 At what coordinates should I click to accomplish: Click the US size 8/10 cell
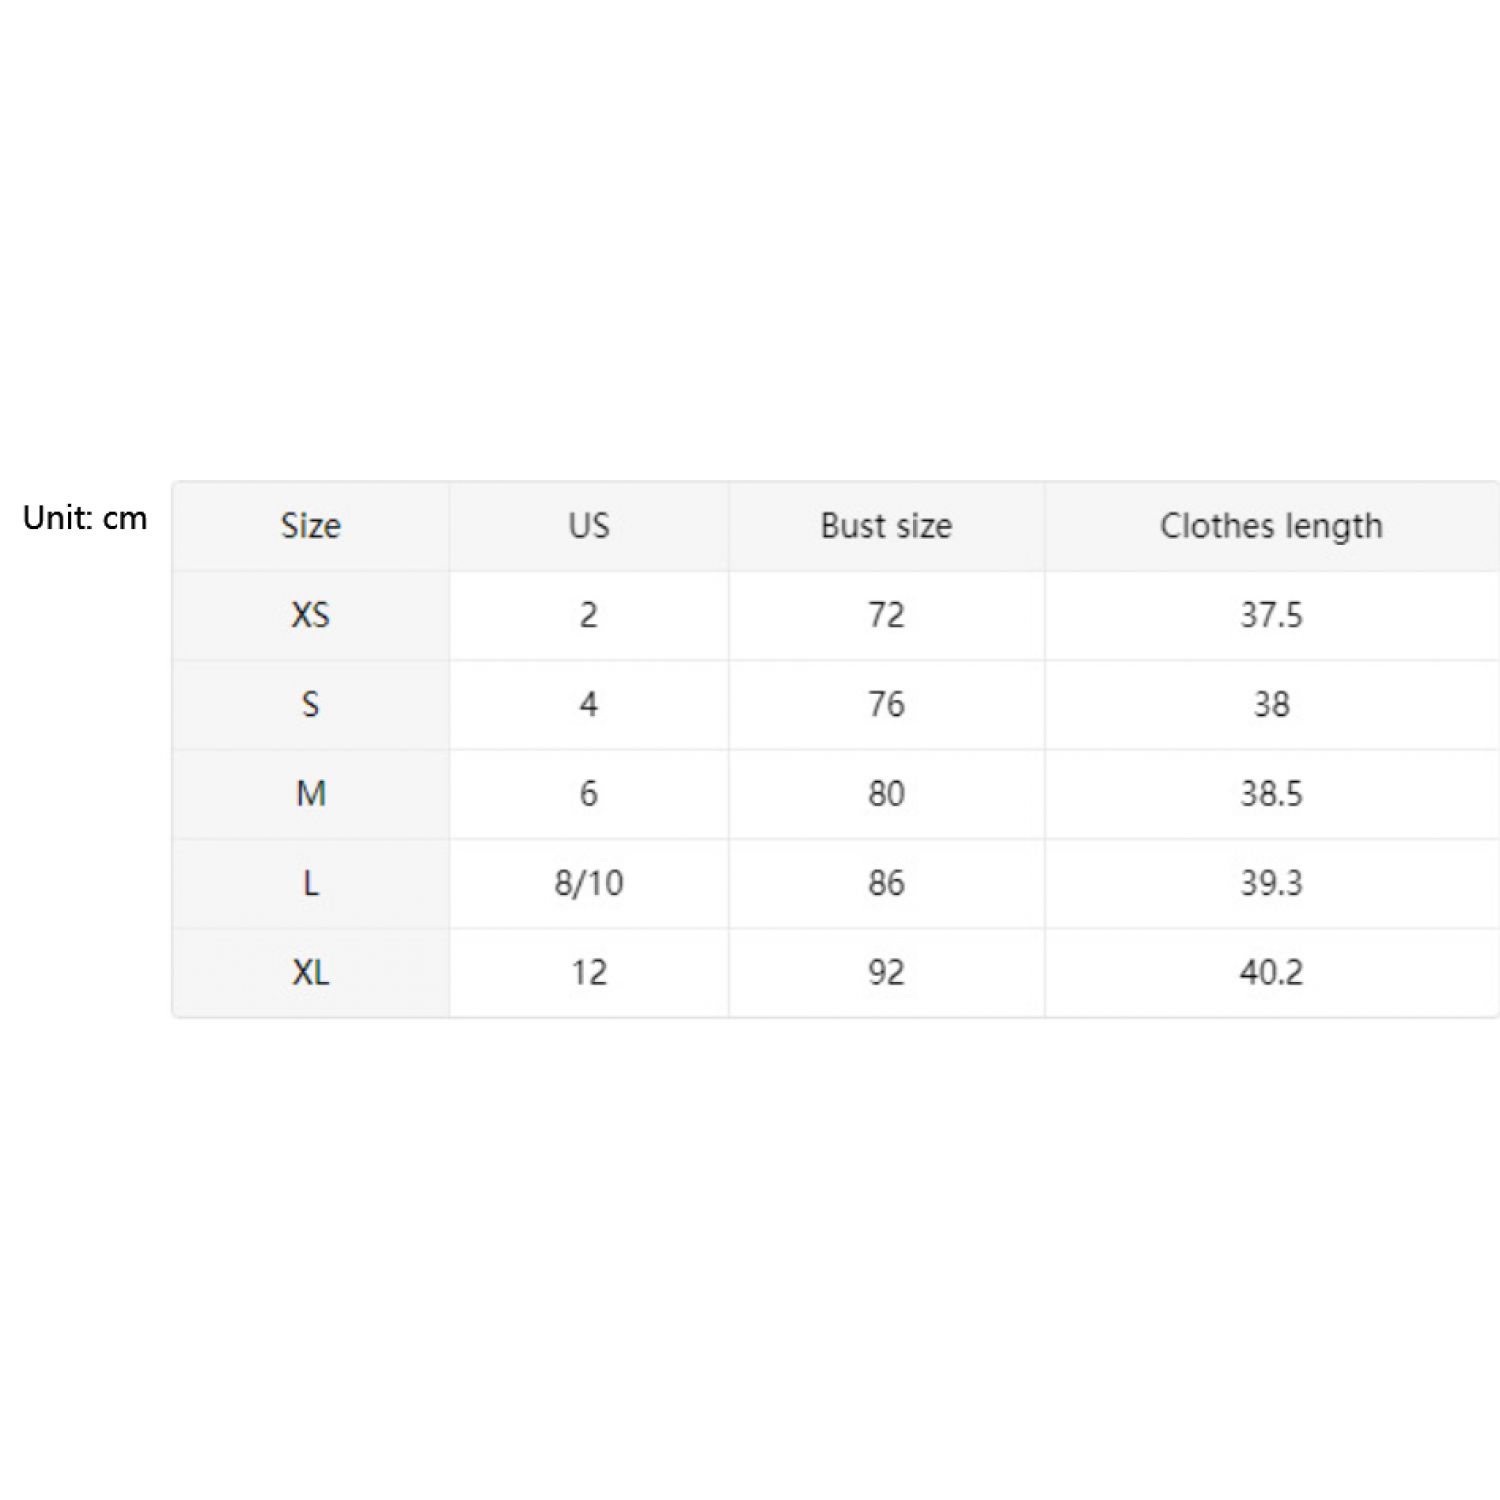pos(589,883)
